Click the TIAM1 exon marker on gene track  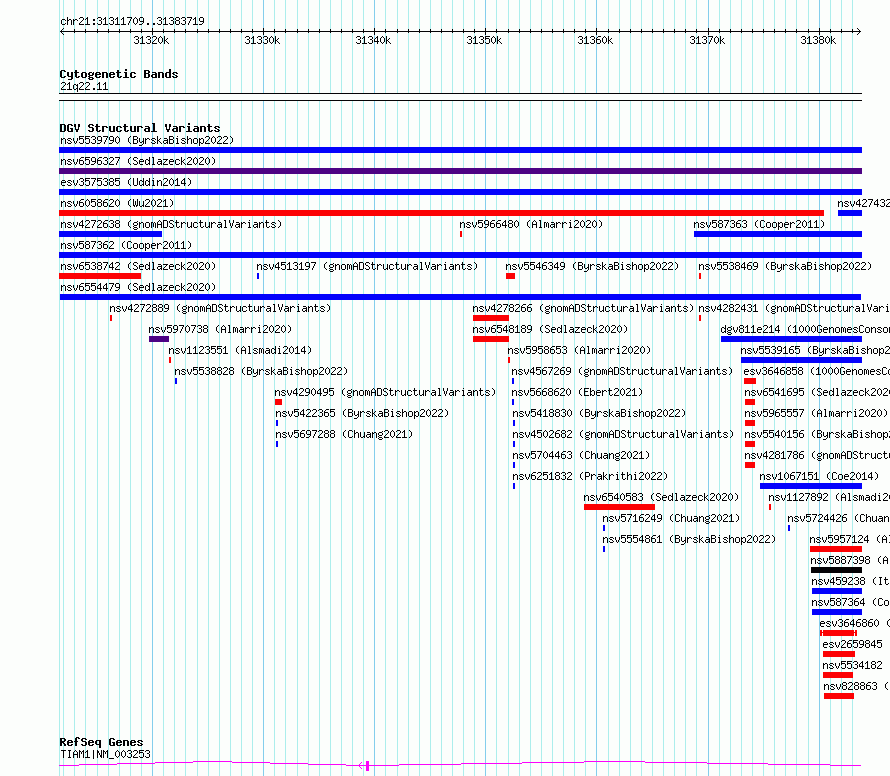coord(368,766)
